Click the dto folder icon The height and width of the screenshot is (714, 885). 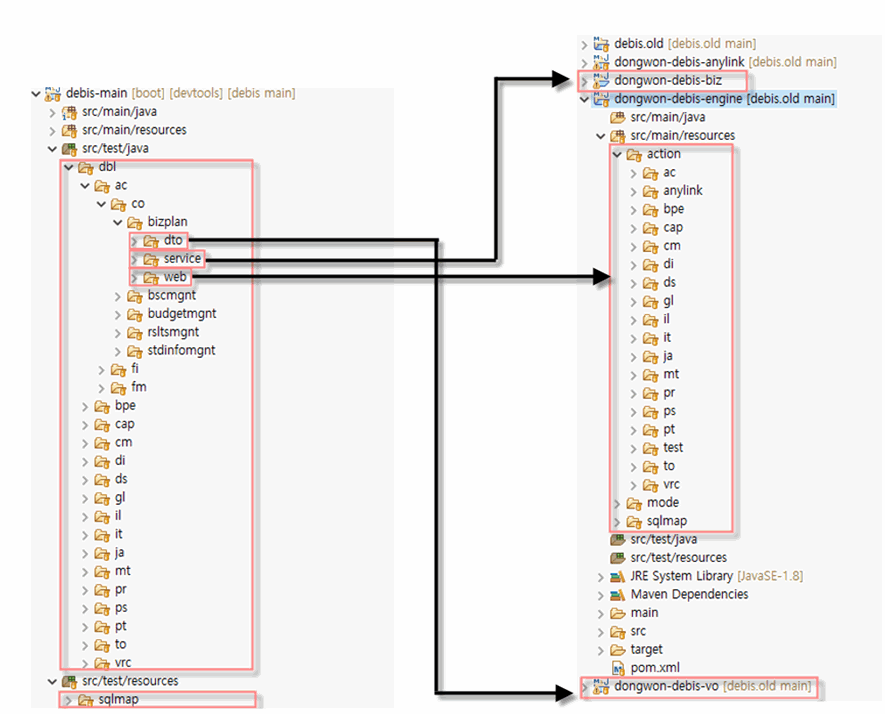click(x=151, y=241)
